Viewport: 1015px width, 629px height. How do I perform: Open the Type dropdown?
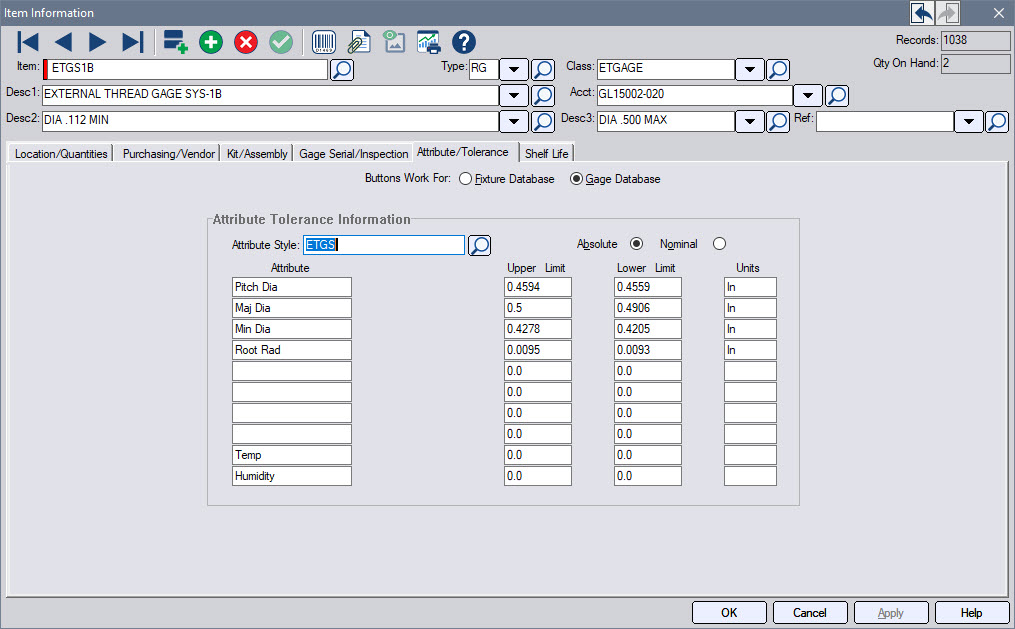(x=514, y=69)
